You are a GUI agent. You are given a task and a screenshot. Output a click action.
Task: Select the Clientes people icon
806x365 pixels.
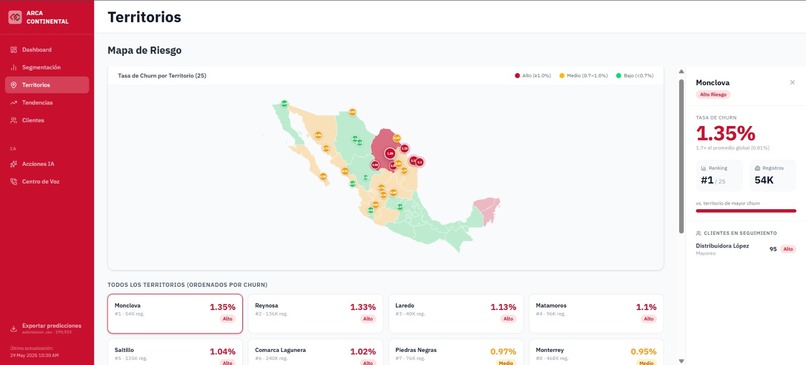[14, 120]
